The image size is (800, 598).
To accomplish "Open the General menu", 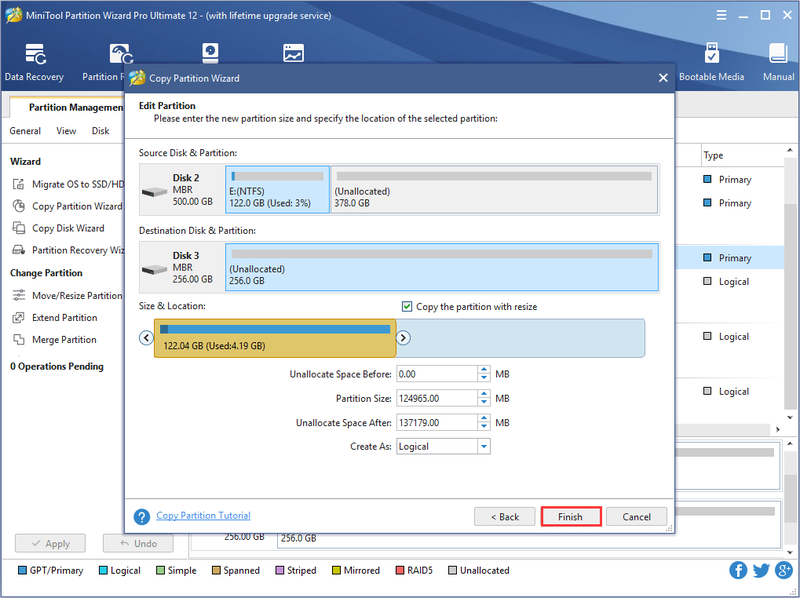I will pyautogui.click(x=25, y=131).
